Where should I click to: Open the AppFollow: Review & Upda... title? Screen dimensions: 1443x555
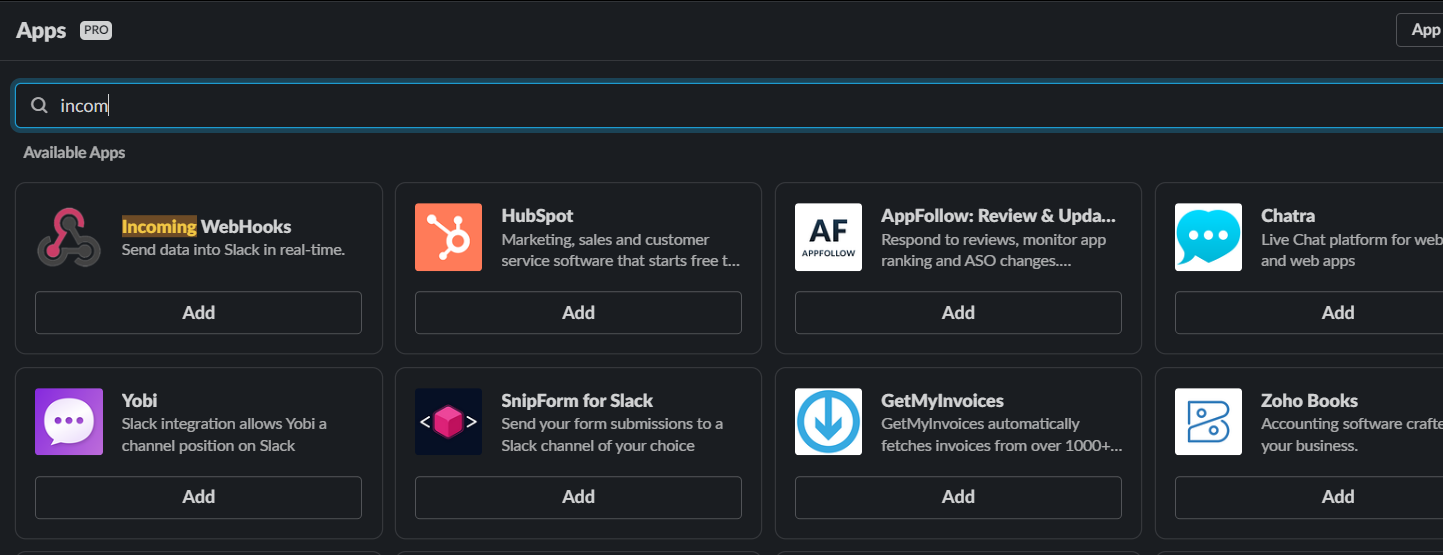click(x=998, y=215)
